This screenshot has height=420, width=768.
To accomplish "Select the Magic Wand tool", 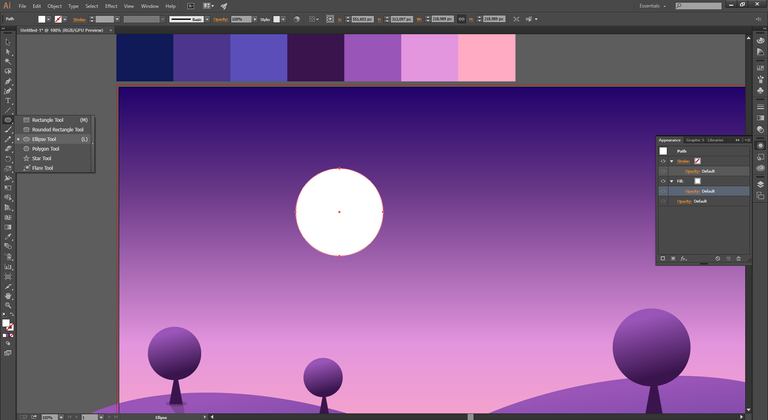I will (x=7, y=62).
